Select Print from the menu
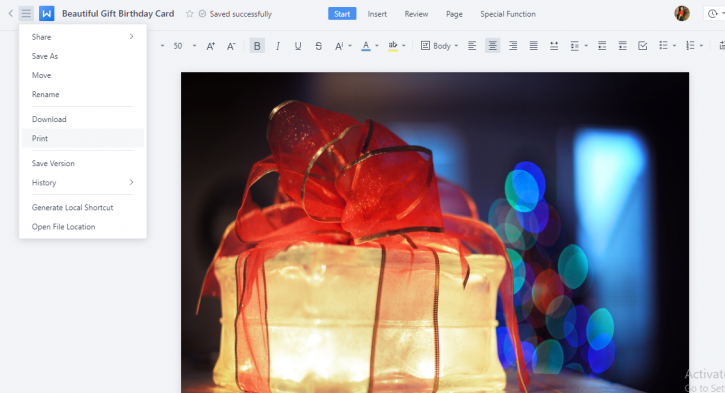The height and width of the screenshot is (393, 725). tap(83, 138)
